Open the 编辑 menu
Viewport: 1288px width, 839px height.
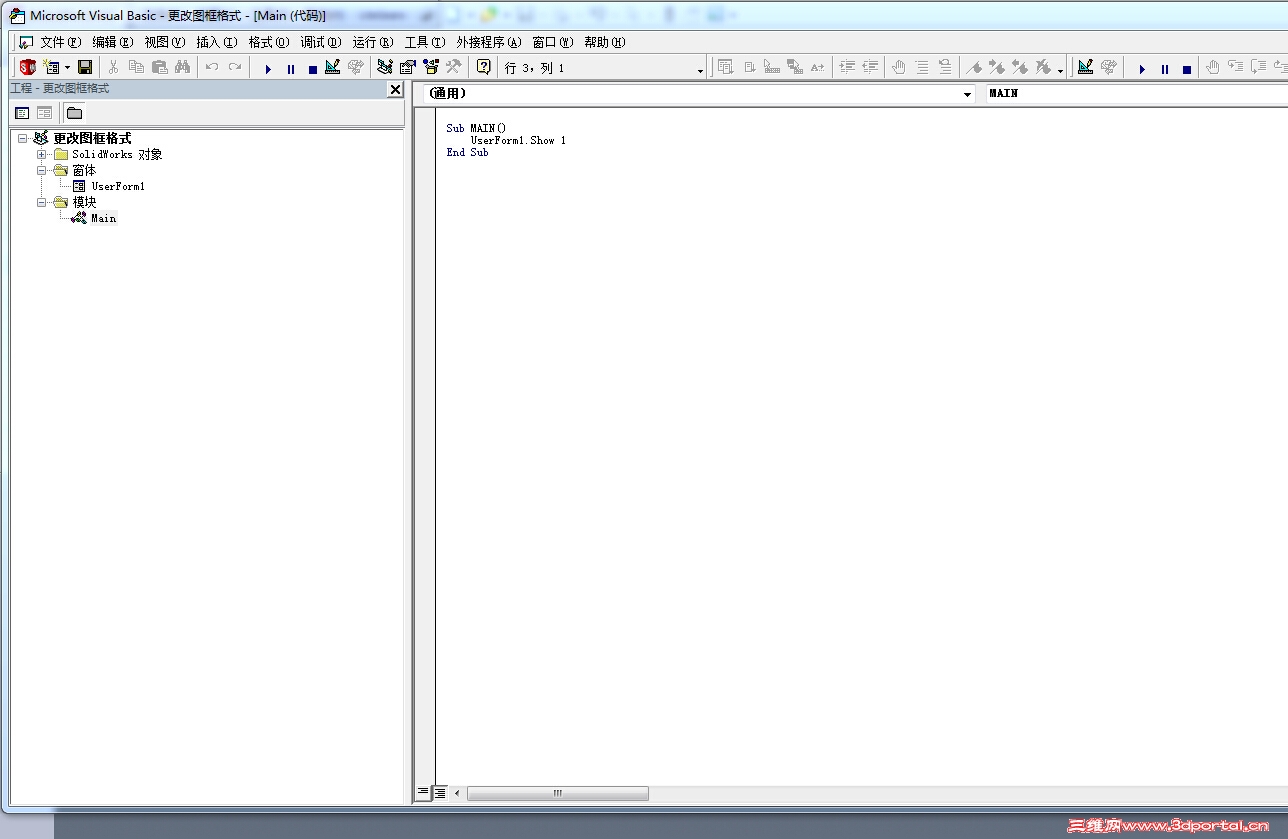tap(113, 42)
